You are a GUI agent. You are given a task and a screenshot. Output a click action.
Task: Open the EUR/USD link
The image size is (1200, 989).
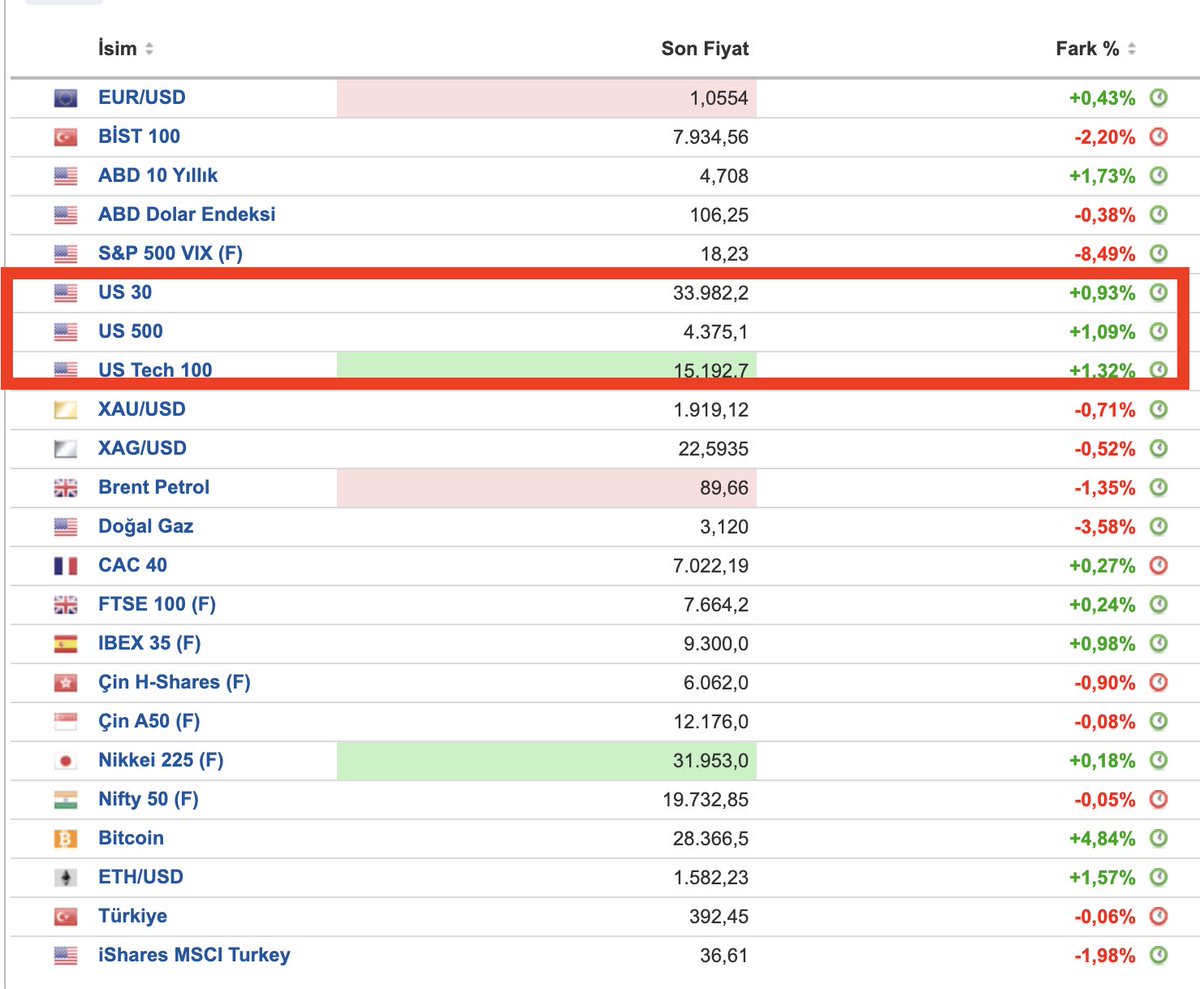tap(142, 98)
